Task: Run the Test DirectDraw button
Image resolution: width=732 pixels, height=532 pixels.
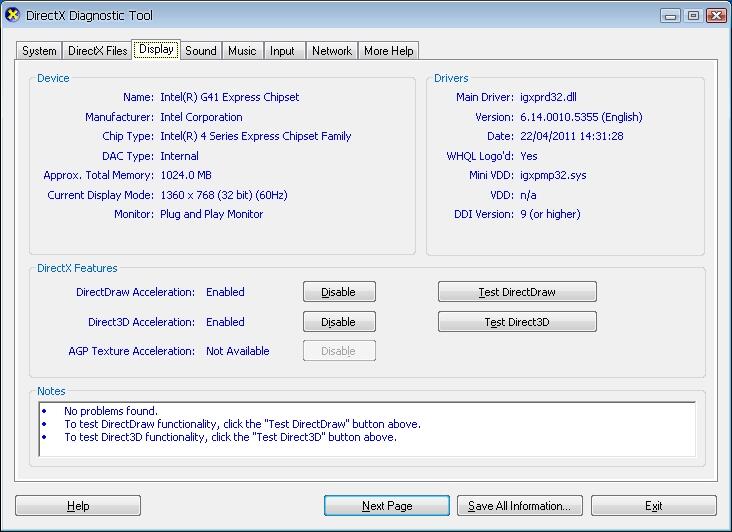Action: coord(517,292)
